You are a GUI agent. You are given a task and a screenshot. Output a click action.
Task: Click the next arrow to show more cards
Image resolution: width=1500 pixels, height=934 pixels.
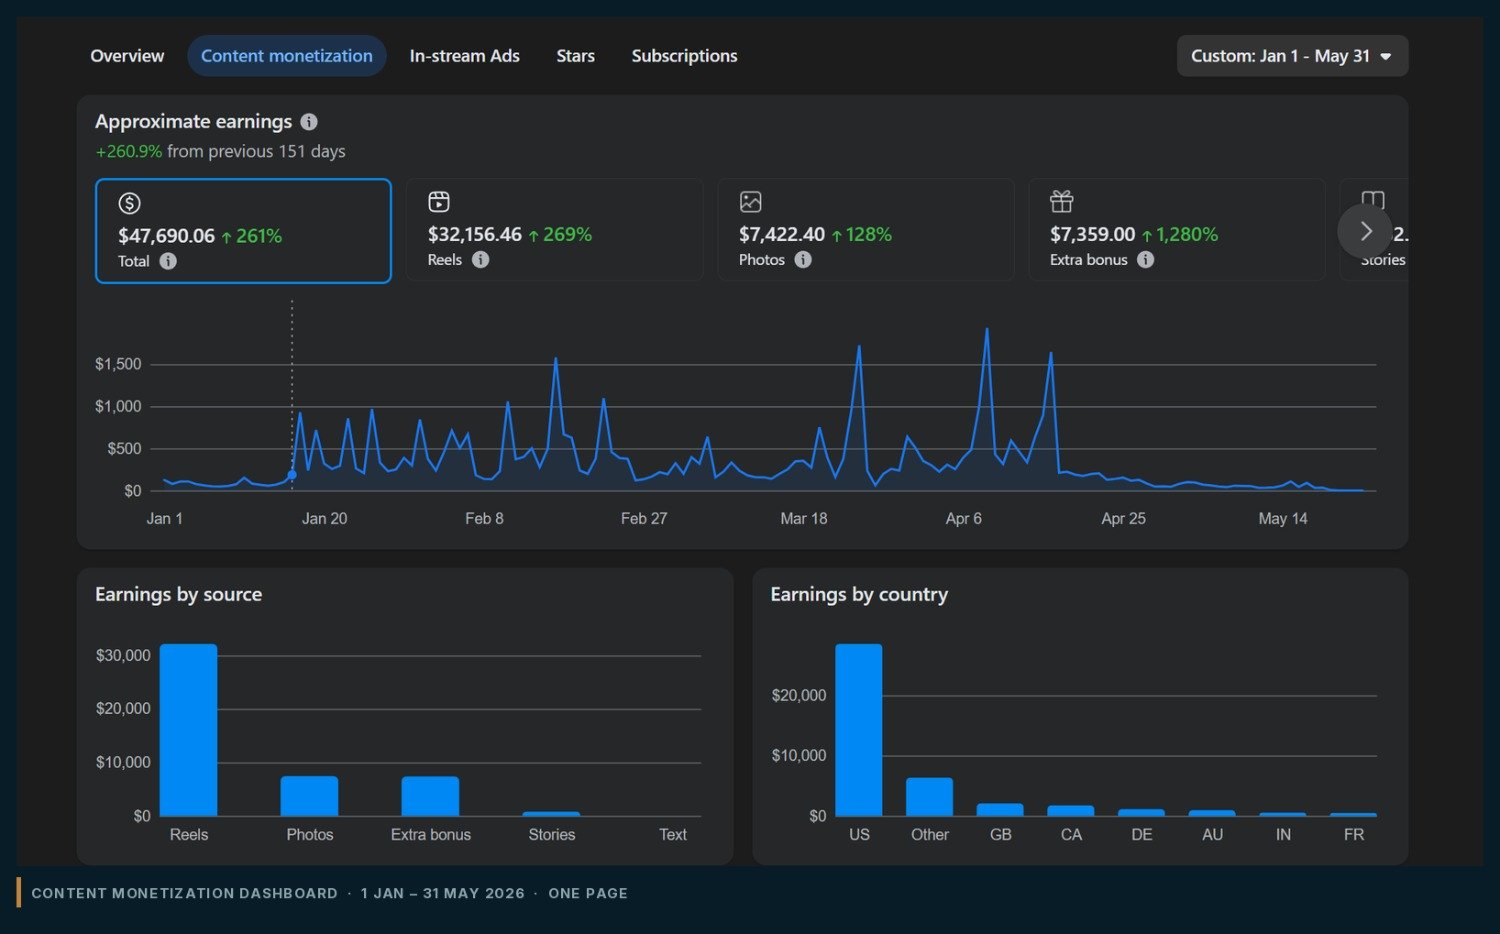(x=1365, y=231)
